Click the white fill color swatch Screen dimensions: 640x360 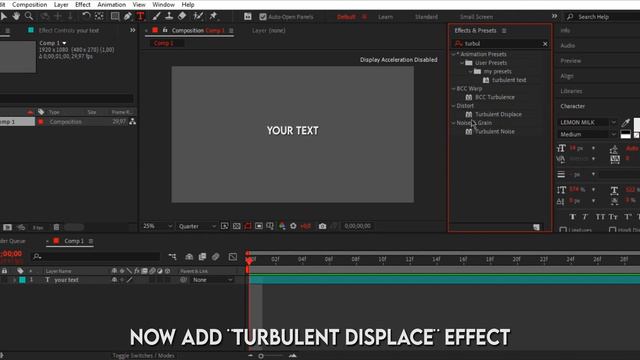[637, 124]
